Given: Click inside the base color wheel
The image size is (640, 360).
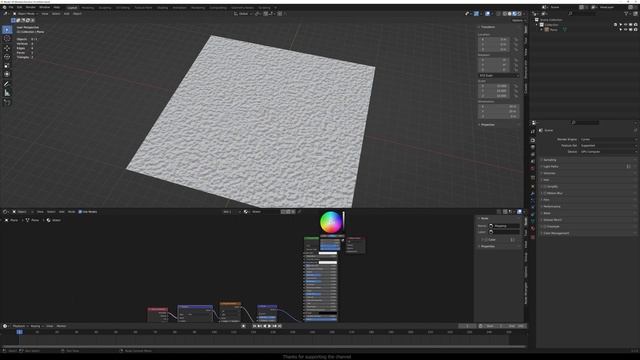Looking at the screenshot, I should pyautogui.click(x=331, y=222).
